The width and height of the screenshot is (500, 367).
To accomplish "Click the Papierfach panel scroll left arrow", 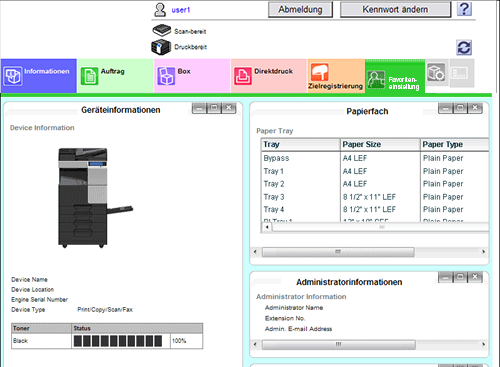I will tap(255, 252).
